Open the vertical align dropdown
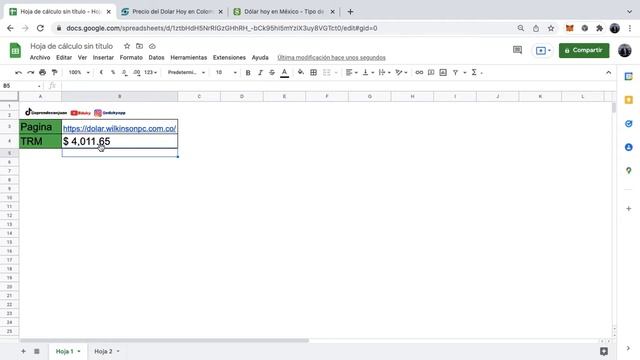Screen dimensions: 640x360 click(368, 72)
